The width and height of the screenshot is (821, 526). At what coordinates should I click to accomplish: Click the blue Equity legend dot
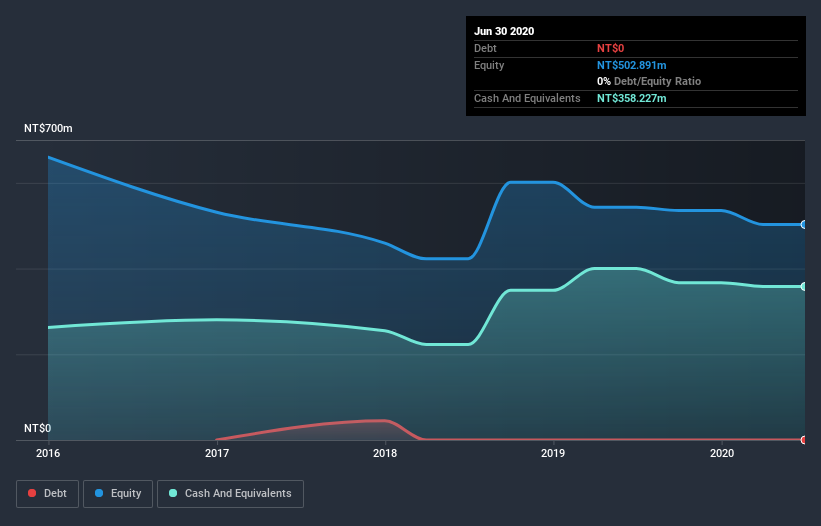tap(99, 493)
